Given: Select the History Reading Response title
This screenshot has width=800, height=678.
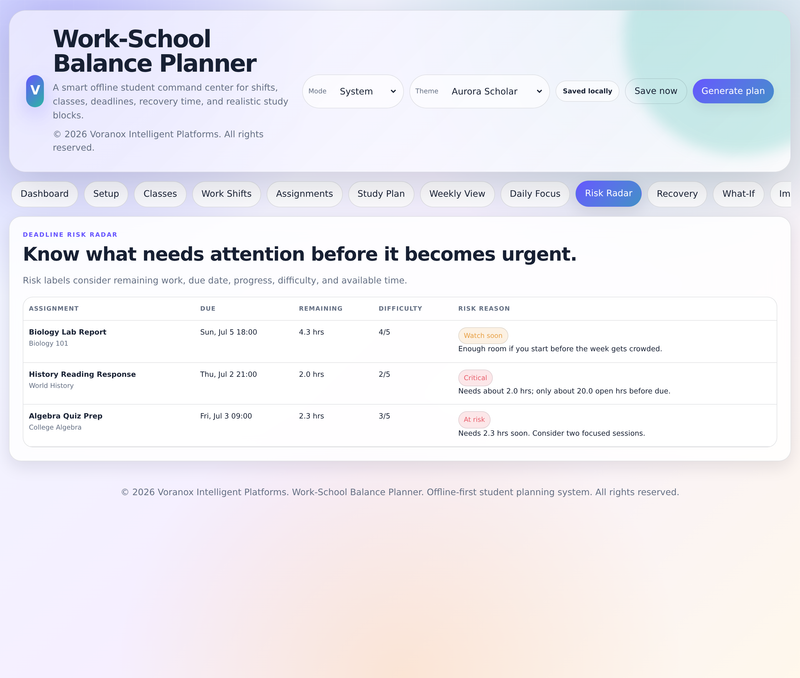Looking at the screenshot, I should click(x=82, y=374).
